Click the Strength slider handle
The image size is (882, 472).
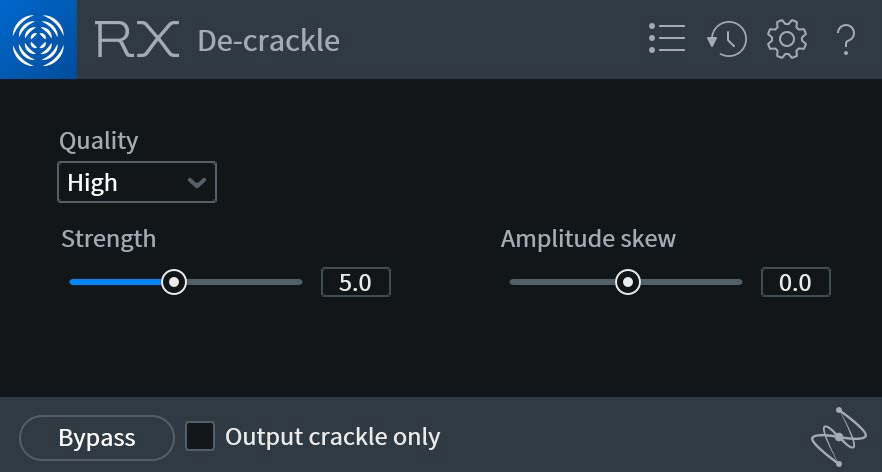[175, 283]
